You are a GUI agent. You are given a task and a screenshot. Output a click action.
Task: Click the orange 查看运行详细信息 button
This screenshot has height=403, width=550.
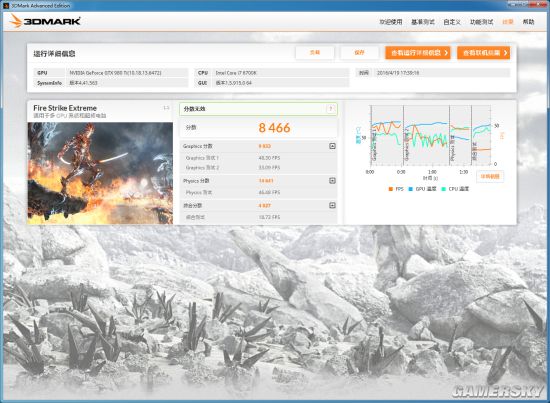tap(418, 53)
